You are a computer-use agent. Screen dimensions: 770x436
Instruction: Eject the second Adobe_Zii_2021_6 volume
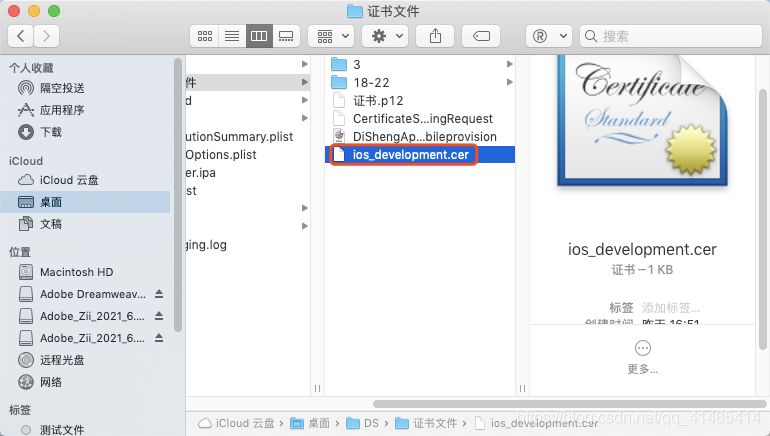[159, 338]
